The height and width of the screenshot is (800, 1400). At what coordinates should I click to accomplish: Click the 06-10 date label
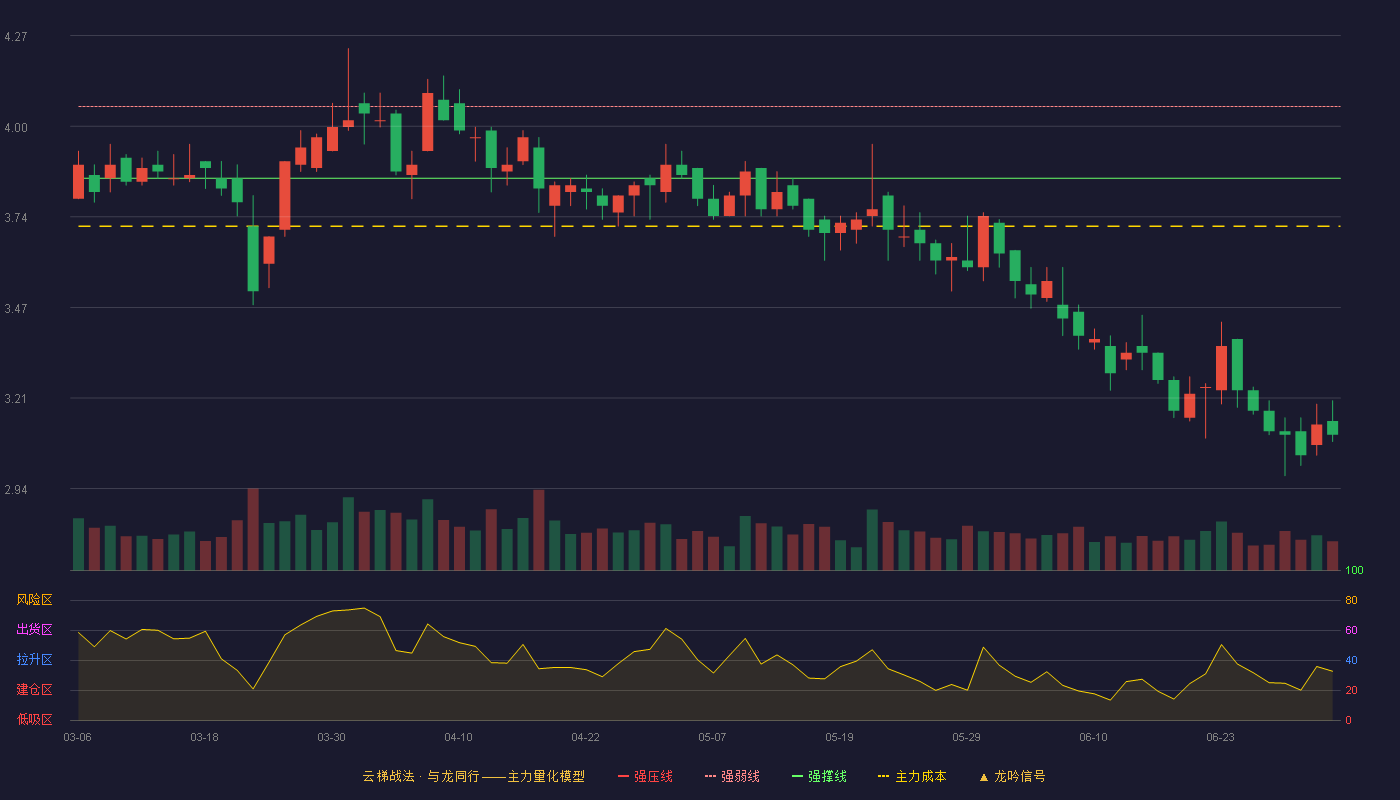pos(1093,737)
